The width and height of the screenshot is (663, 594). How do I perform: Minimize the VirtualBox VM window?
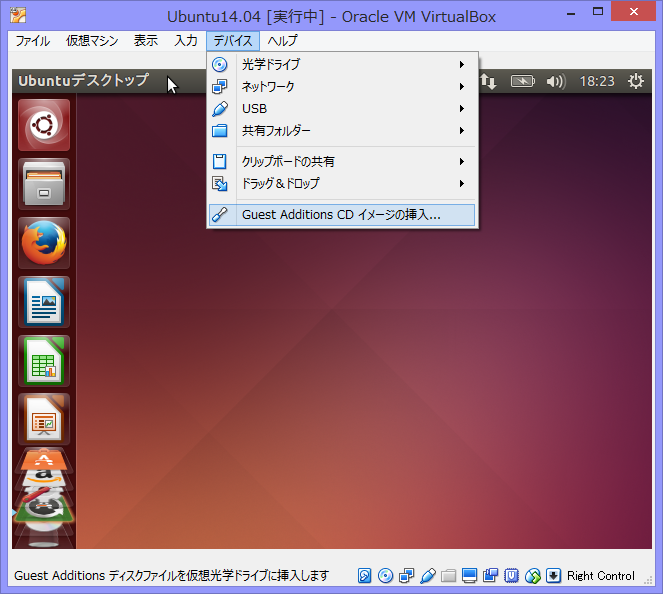(571, 12)
